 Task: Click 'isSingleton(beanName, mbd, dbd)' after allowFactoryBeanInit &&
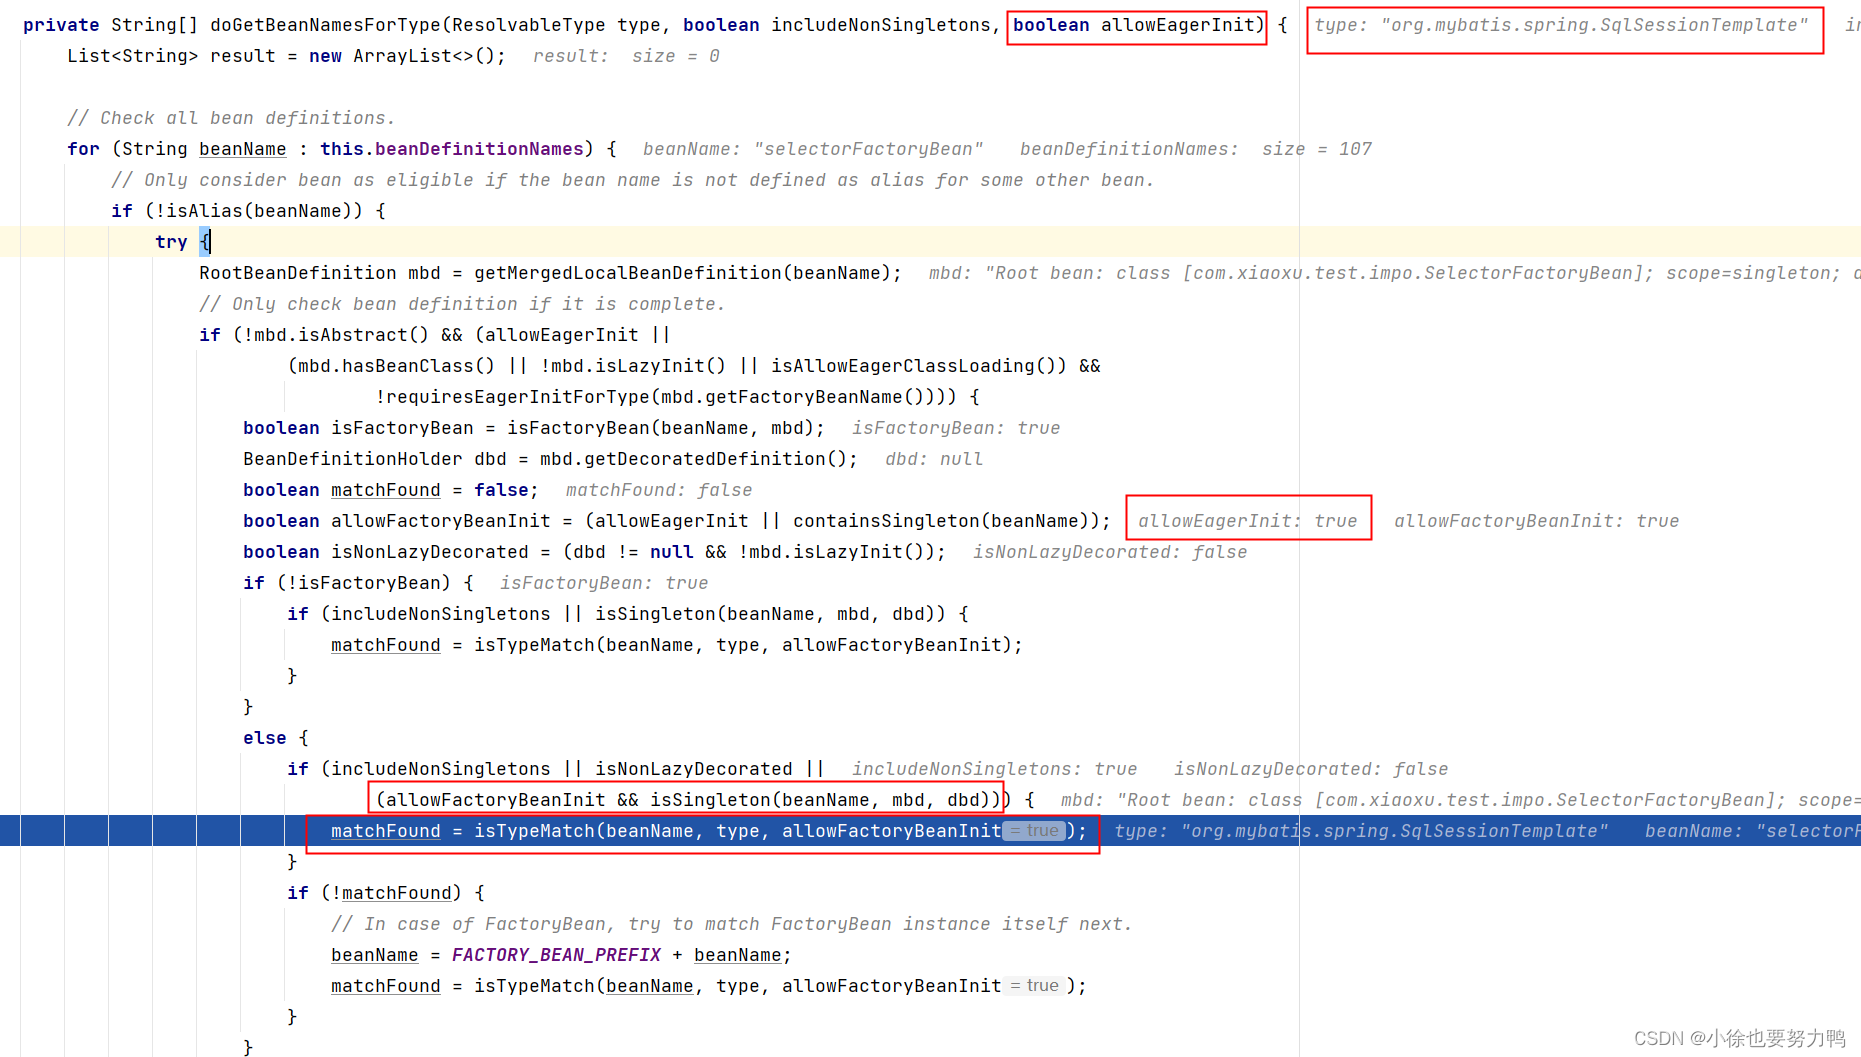coord(820,800)
